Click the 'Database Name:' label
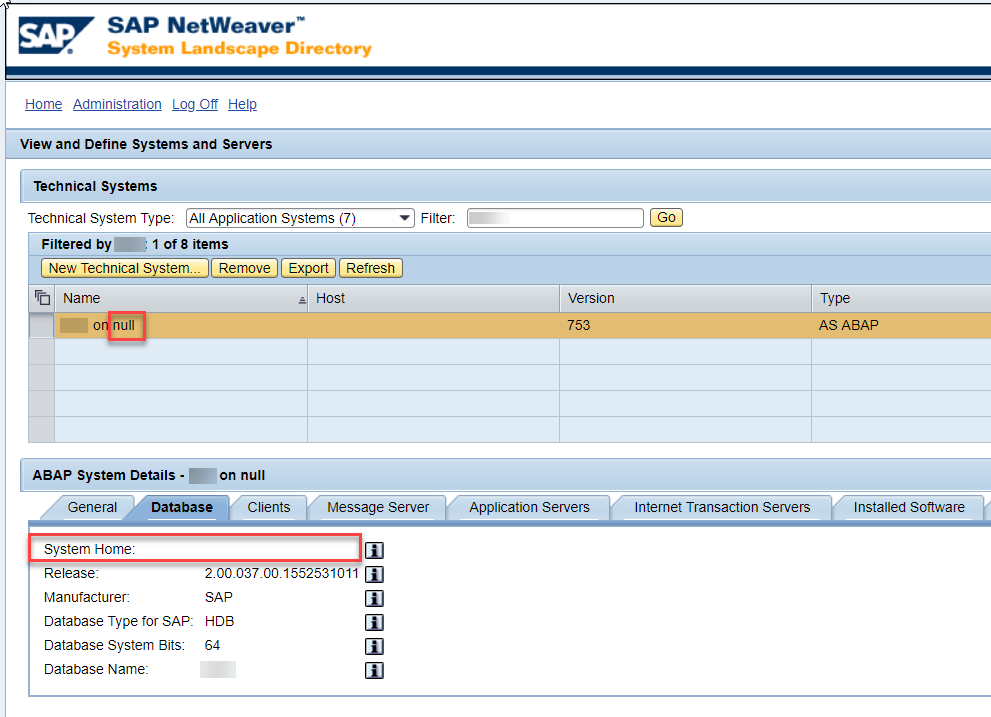 tap(96, 670)
